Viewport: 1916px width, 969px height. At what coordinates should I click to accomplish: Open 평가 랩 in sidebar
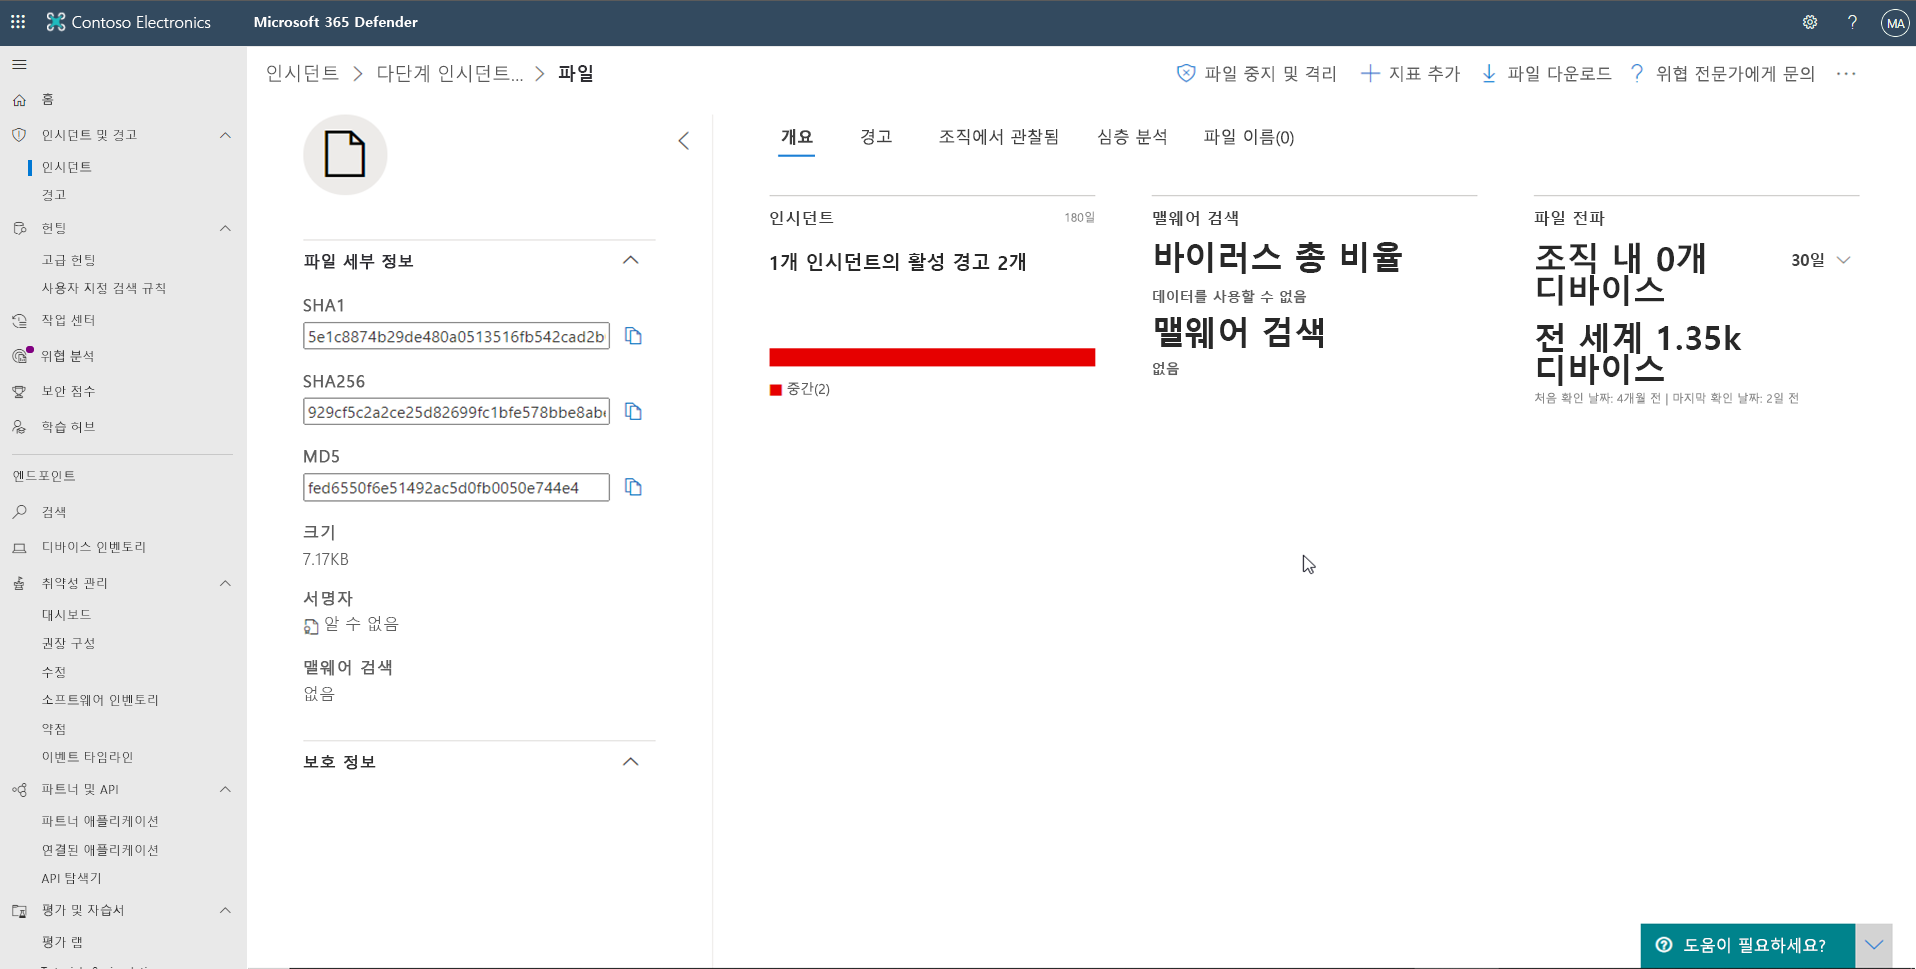click(x=62, y=942)
